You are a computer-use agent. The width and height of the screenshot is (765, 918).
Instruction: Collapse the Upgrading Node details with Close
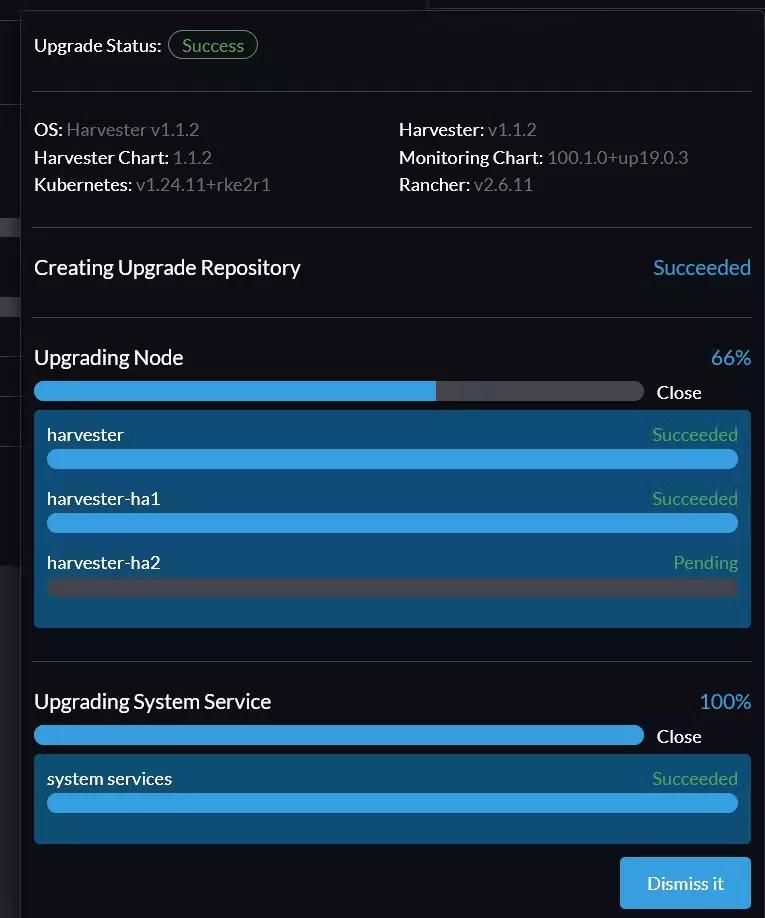coord(679,392)
